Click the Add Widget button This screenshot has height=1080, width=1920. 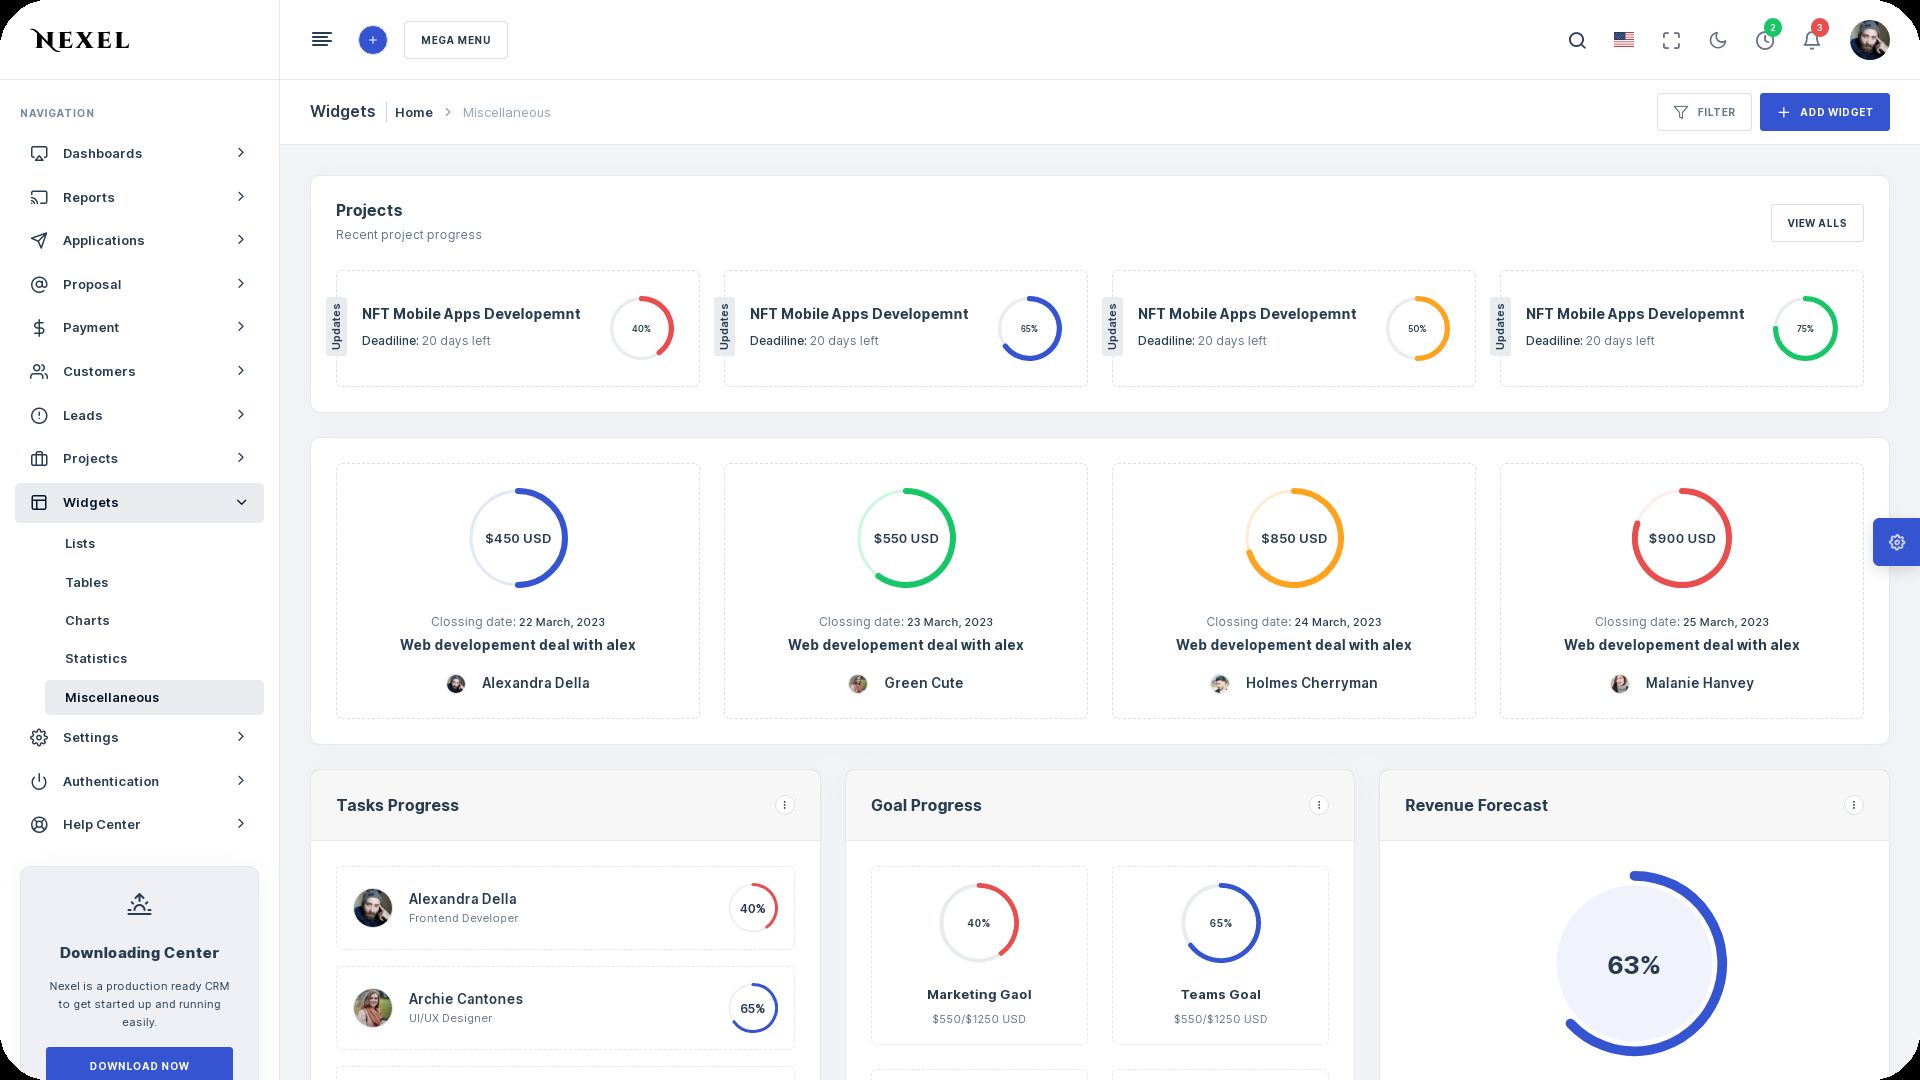[1824, 112]
